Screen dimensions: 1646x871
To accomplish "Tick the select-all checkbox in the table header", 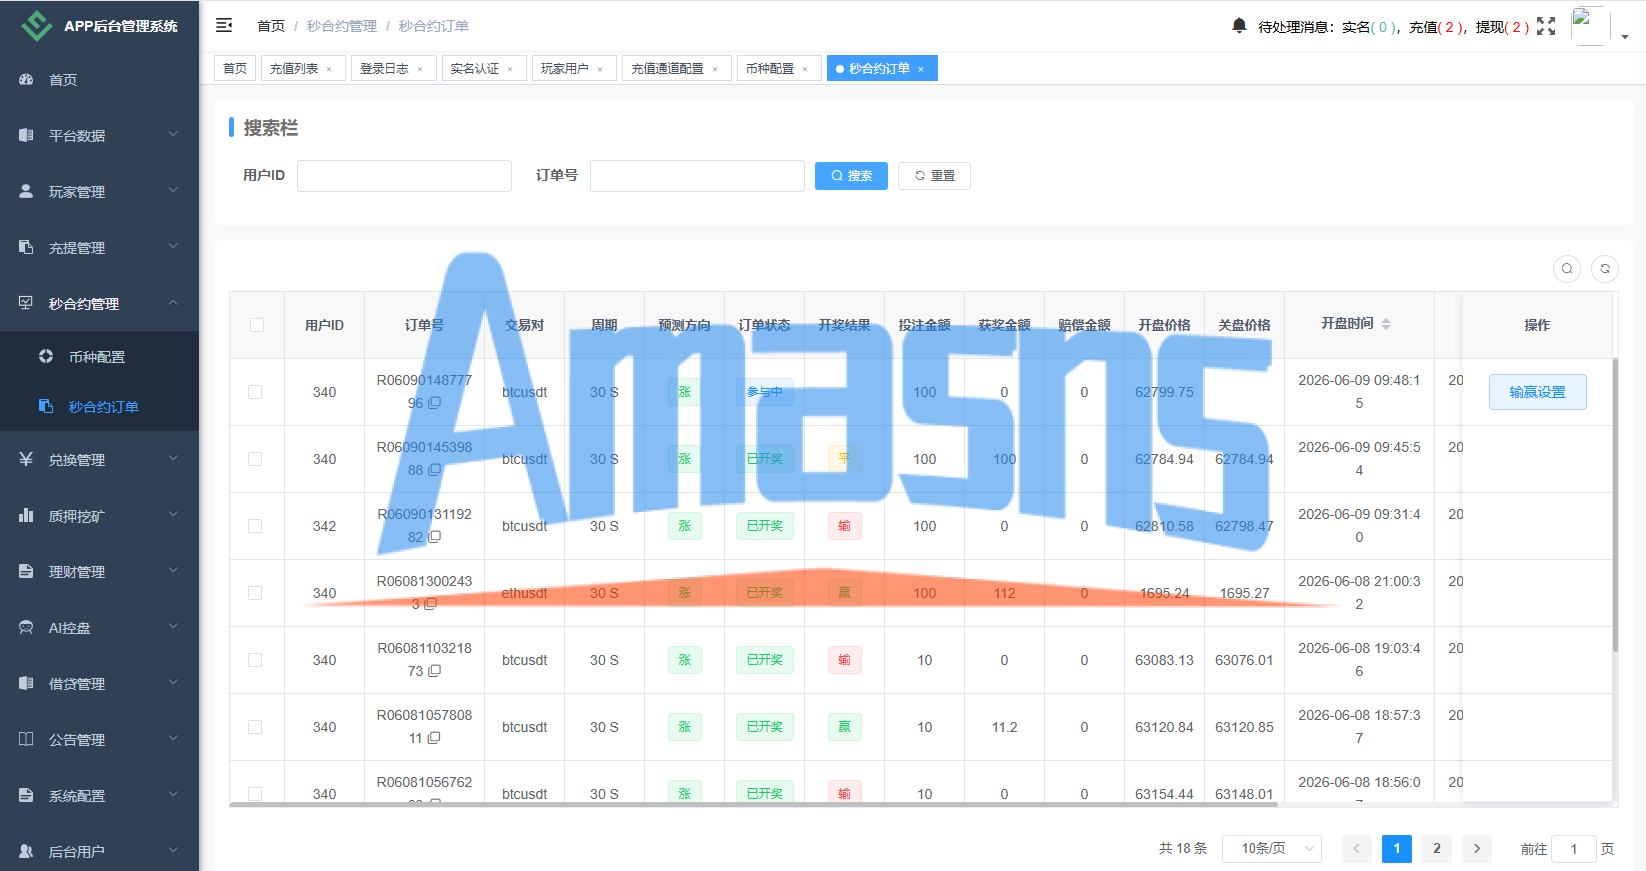I will click(257, 325).
